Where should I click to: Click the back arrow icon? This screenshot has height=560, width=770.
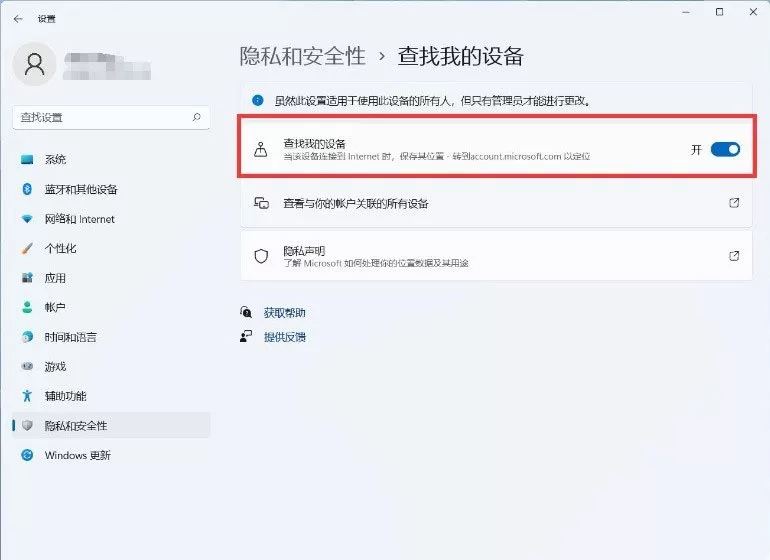coord(18,19)
